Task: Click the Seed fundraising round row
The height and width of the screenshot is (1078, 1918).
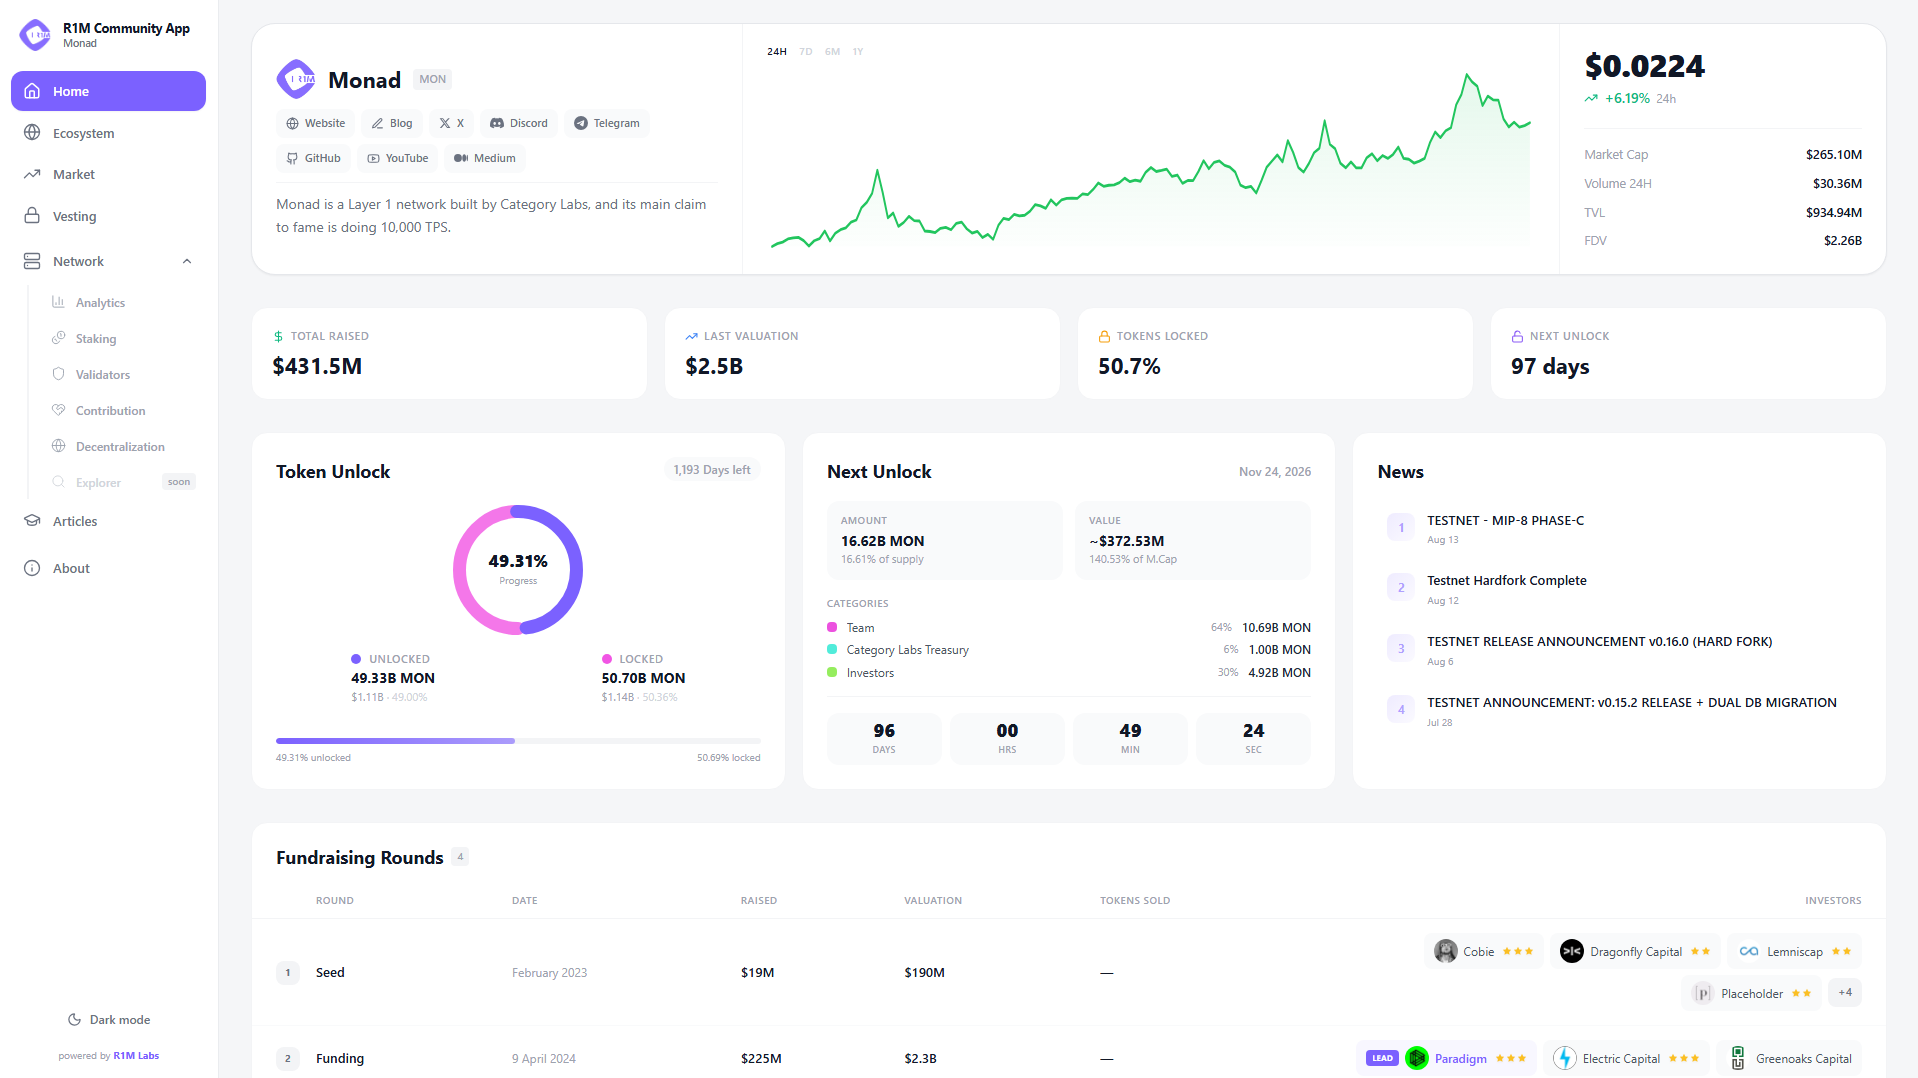Action: pyautogui.click(x=1068, y=972)
